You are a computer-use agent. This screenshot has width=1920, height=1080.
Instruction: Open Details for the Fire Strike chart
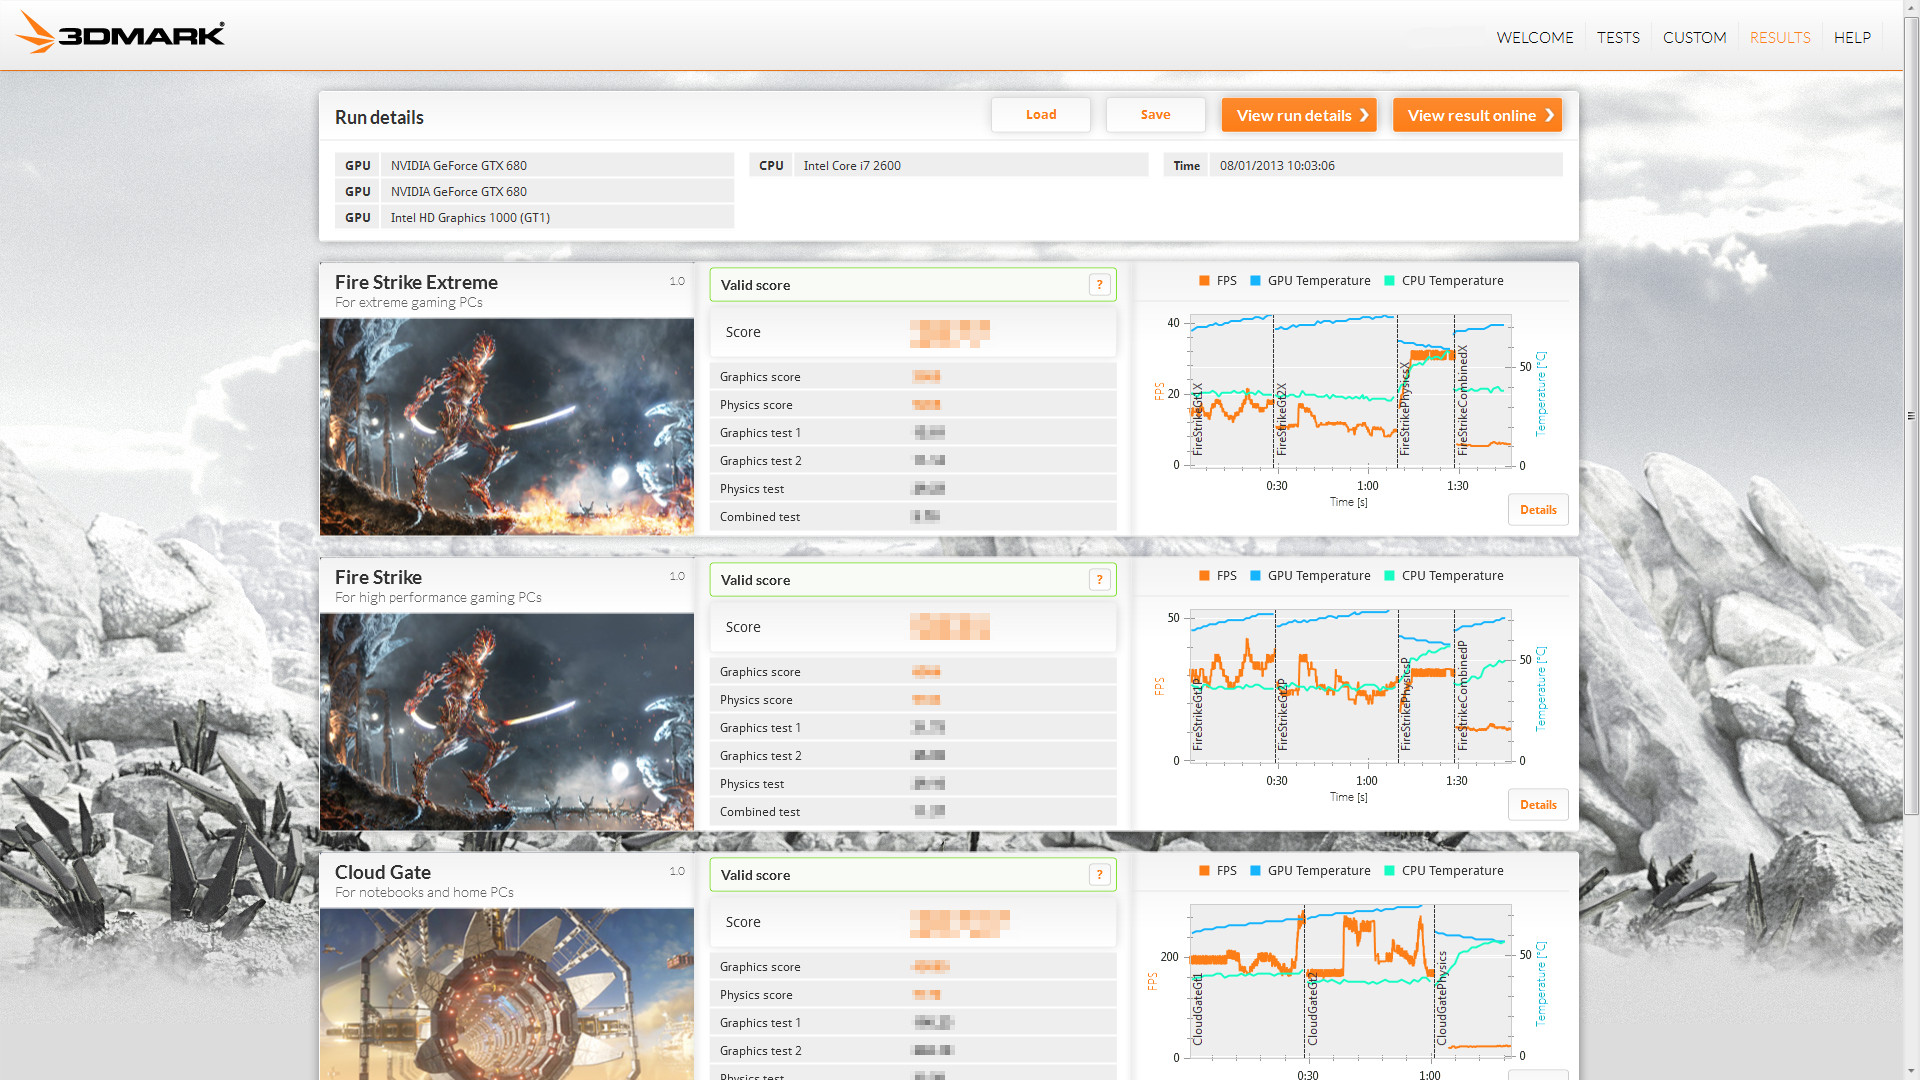(1538, 804)
